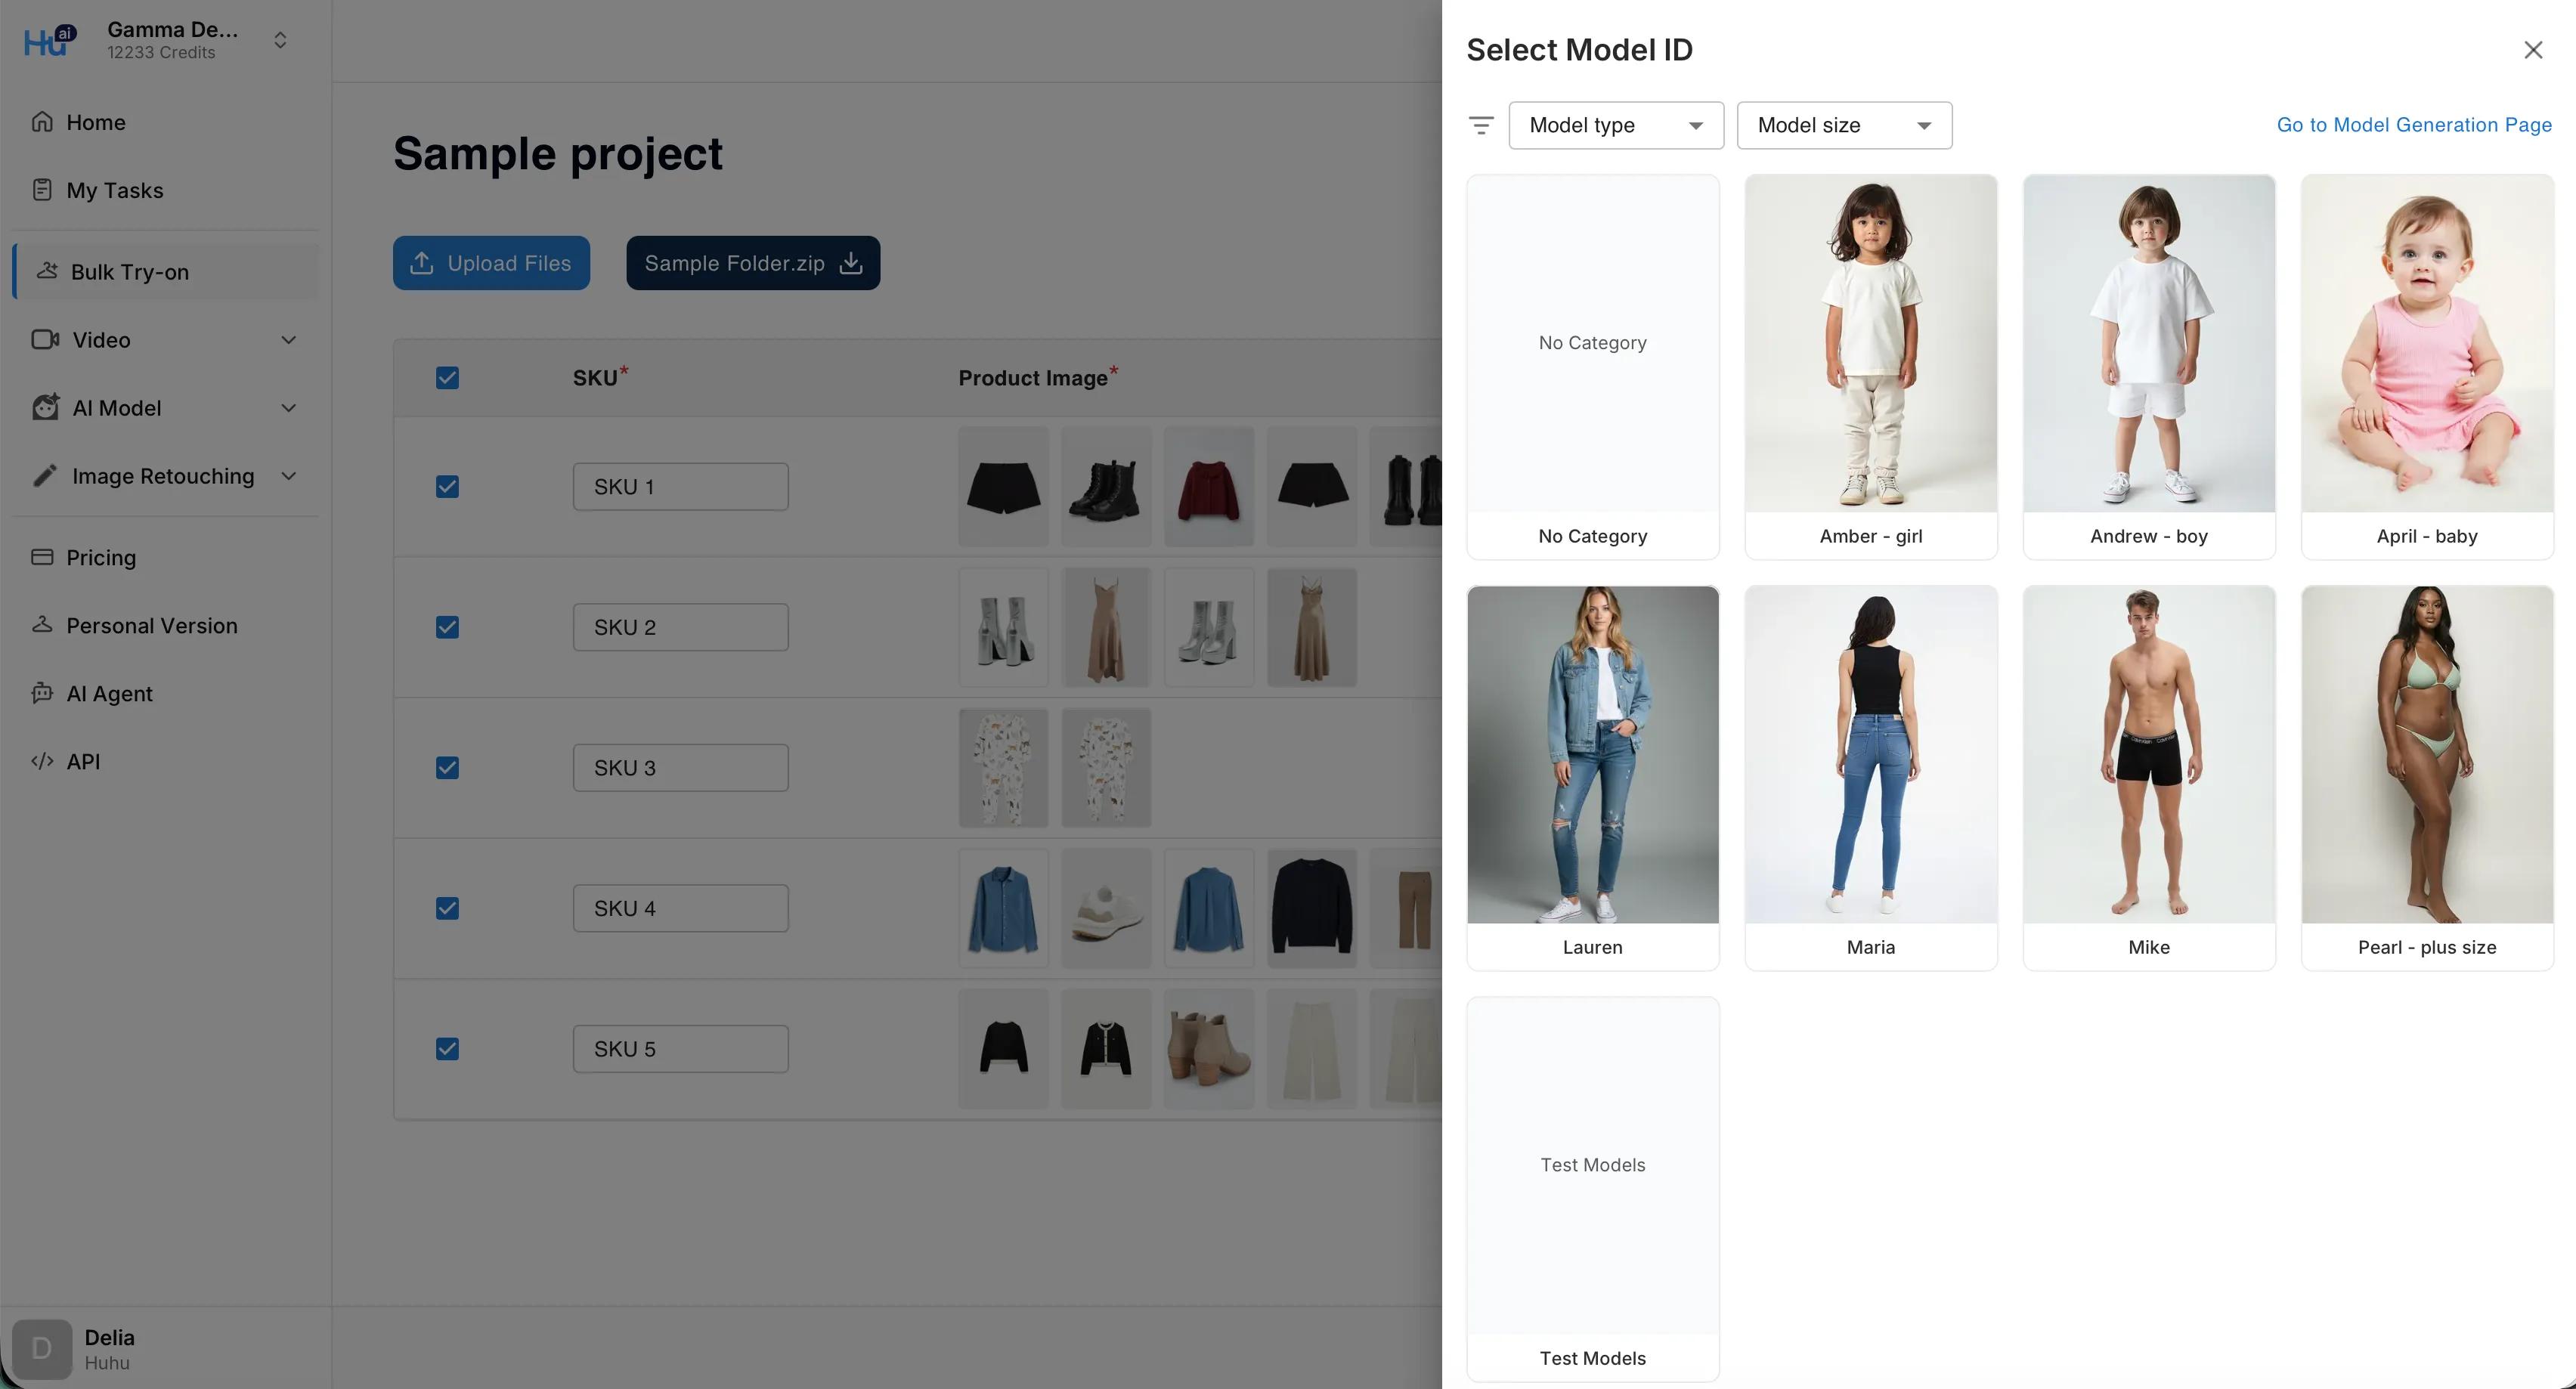Click the Bulk Try-on icon in sidebar

47,271
